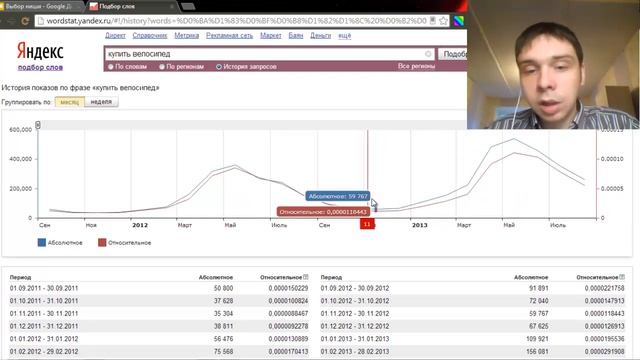Open the 'Директ' link
The height and width of the screenshot is (360, 640).
coord(115,36)
